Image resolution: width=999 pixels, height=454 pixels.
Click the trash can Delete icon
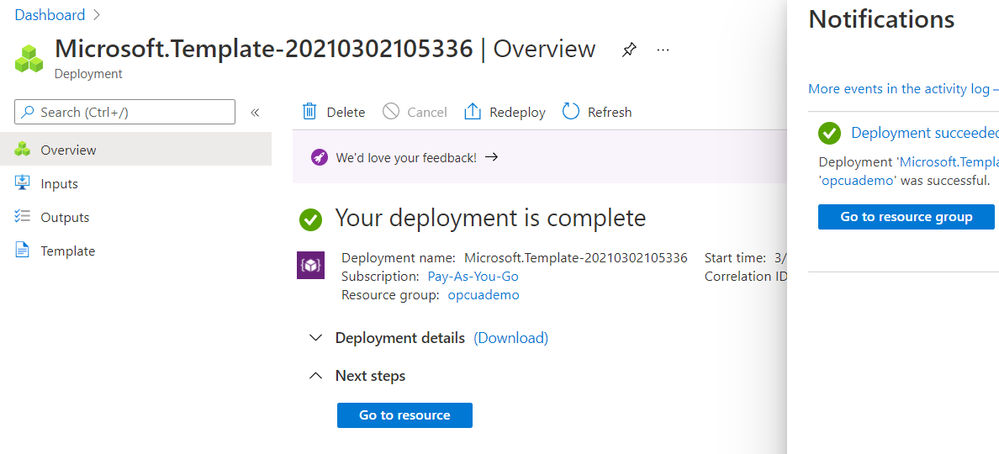[x=309, y=111]
